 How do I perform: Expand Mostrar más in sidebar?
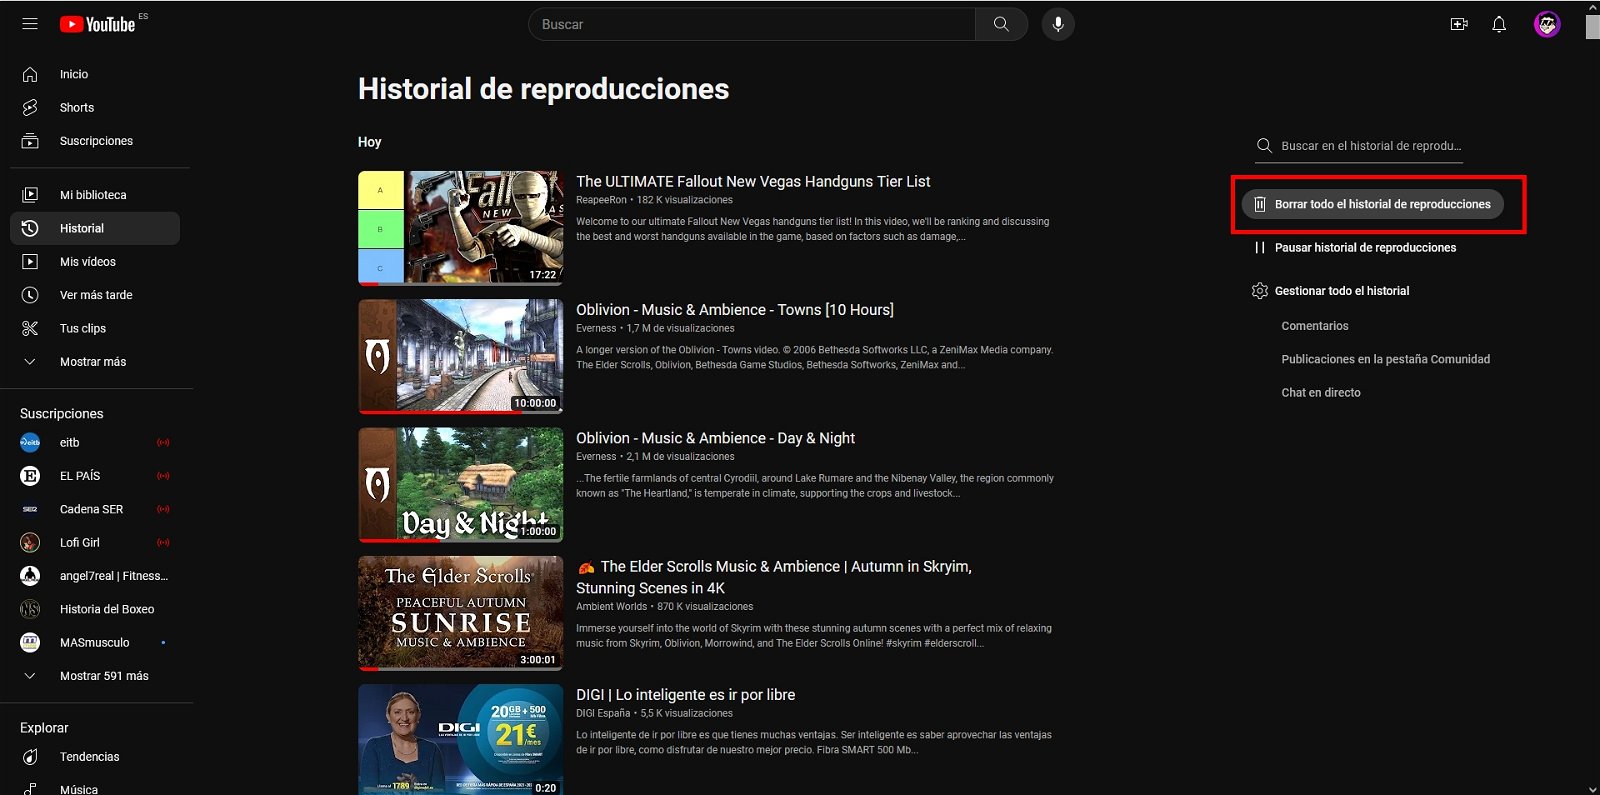(95, 362)
